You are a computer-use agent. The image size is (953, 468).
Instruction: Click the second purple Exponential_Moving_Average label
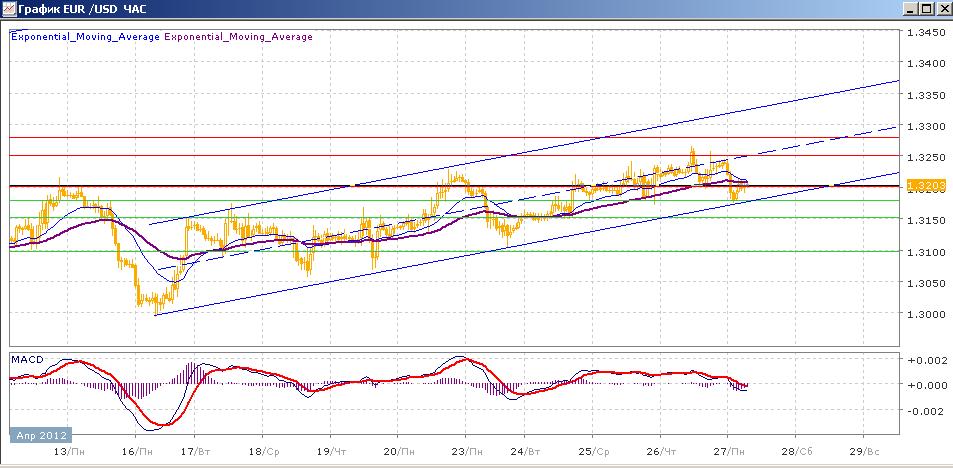(x=239, y=36)
